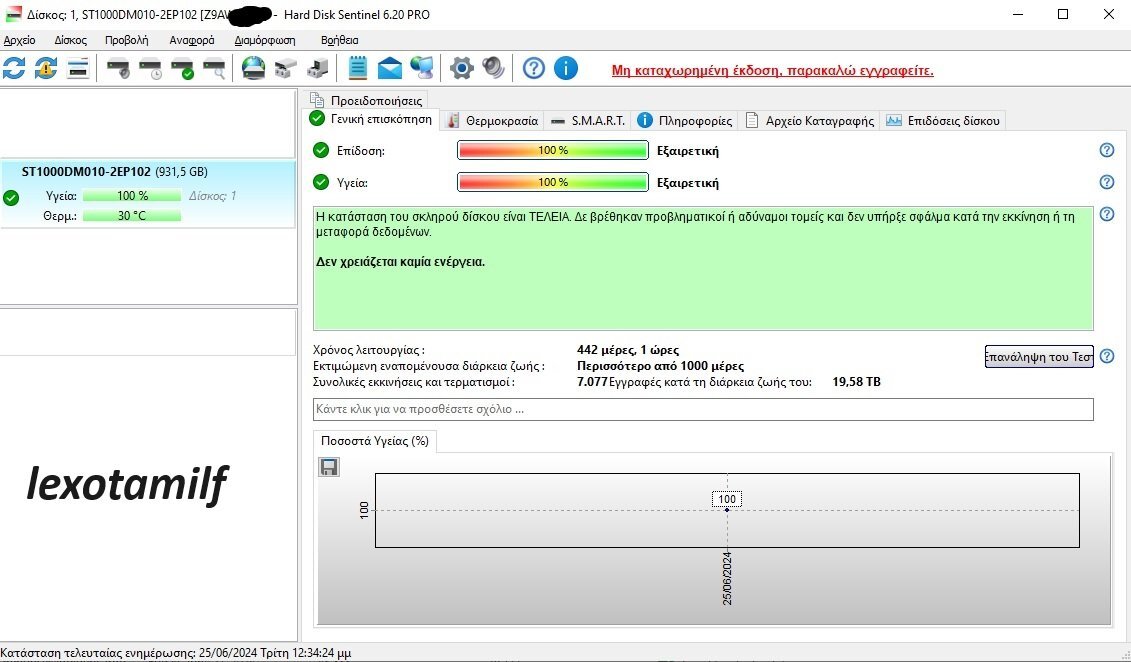Click the blue envelope e-mail icon
1131x662 pixels.
click(390, 69)
